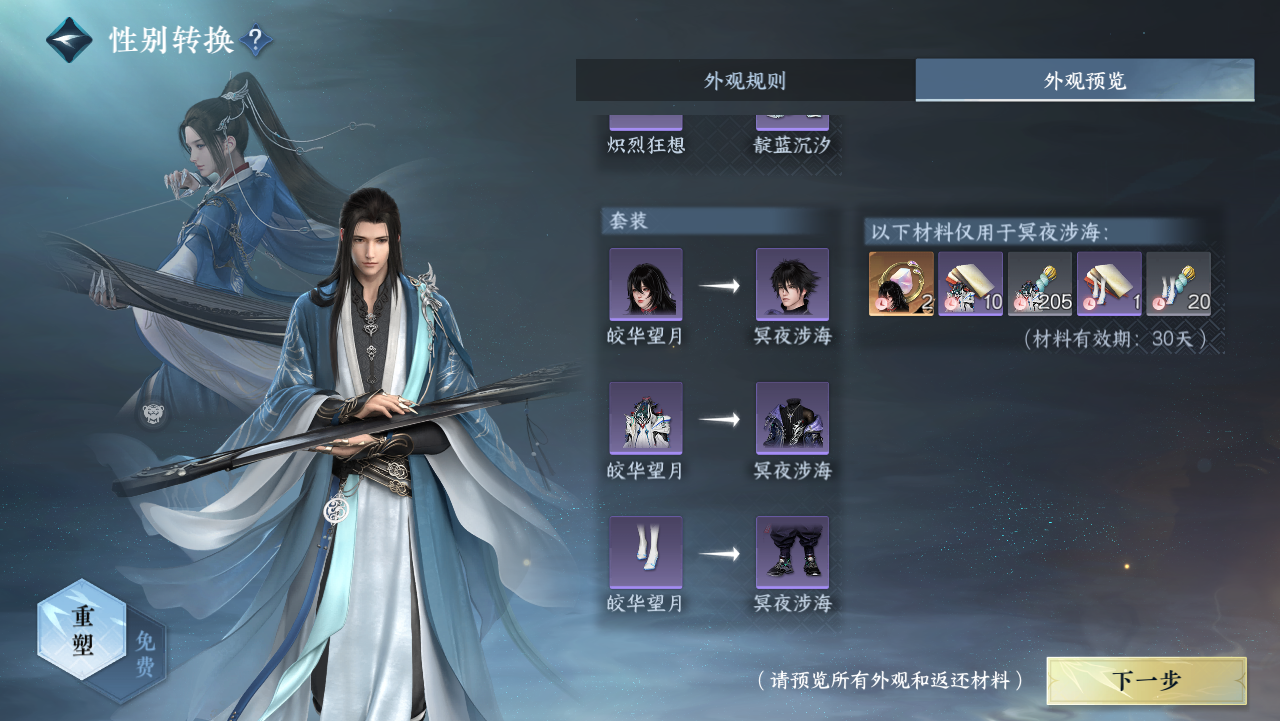Click the 下一步 button
The image size is (1280, 721).
(1146, 681)
